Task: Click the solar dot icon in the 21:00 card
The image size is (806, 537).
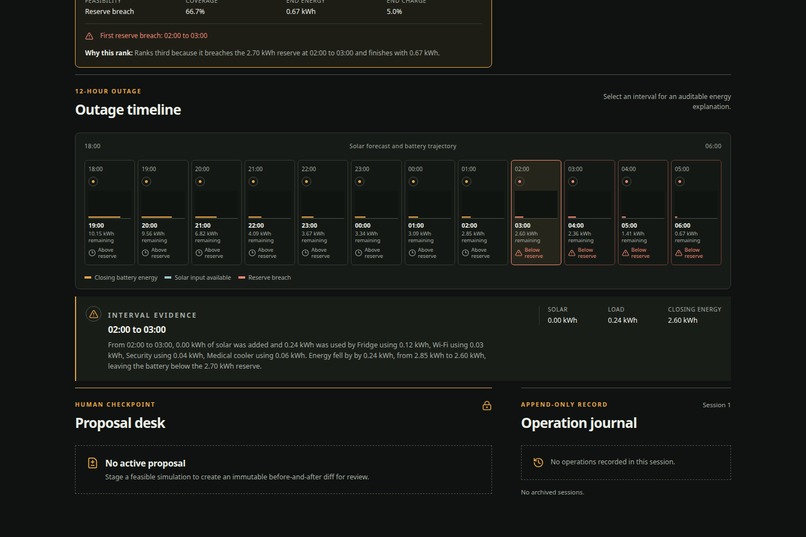Action: (x=253, y=181)
